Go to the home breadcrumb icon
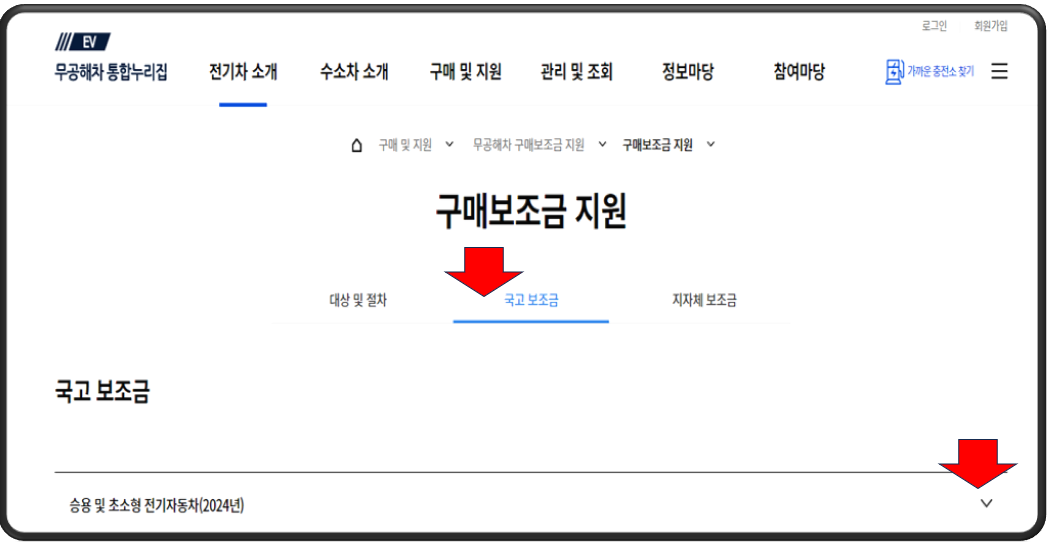Screen dimensions: 1054x542 357,145
